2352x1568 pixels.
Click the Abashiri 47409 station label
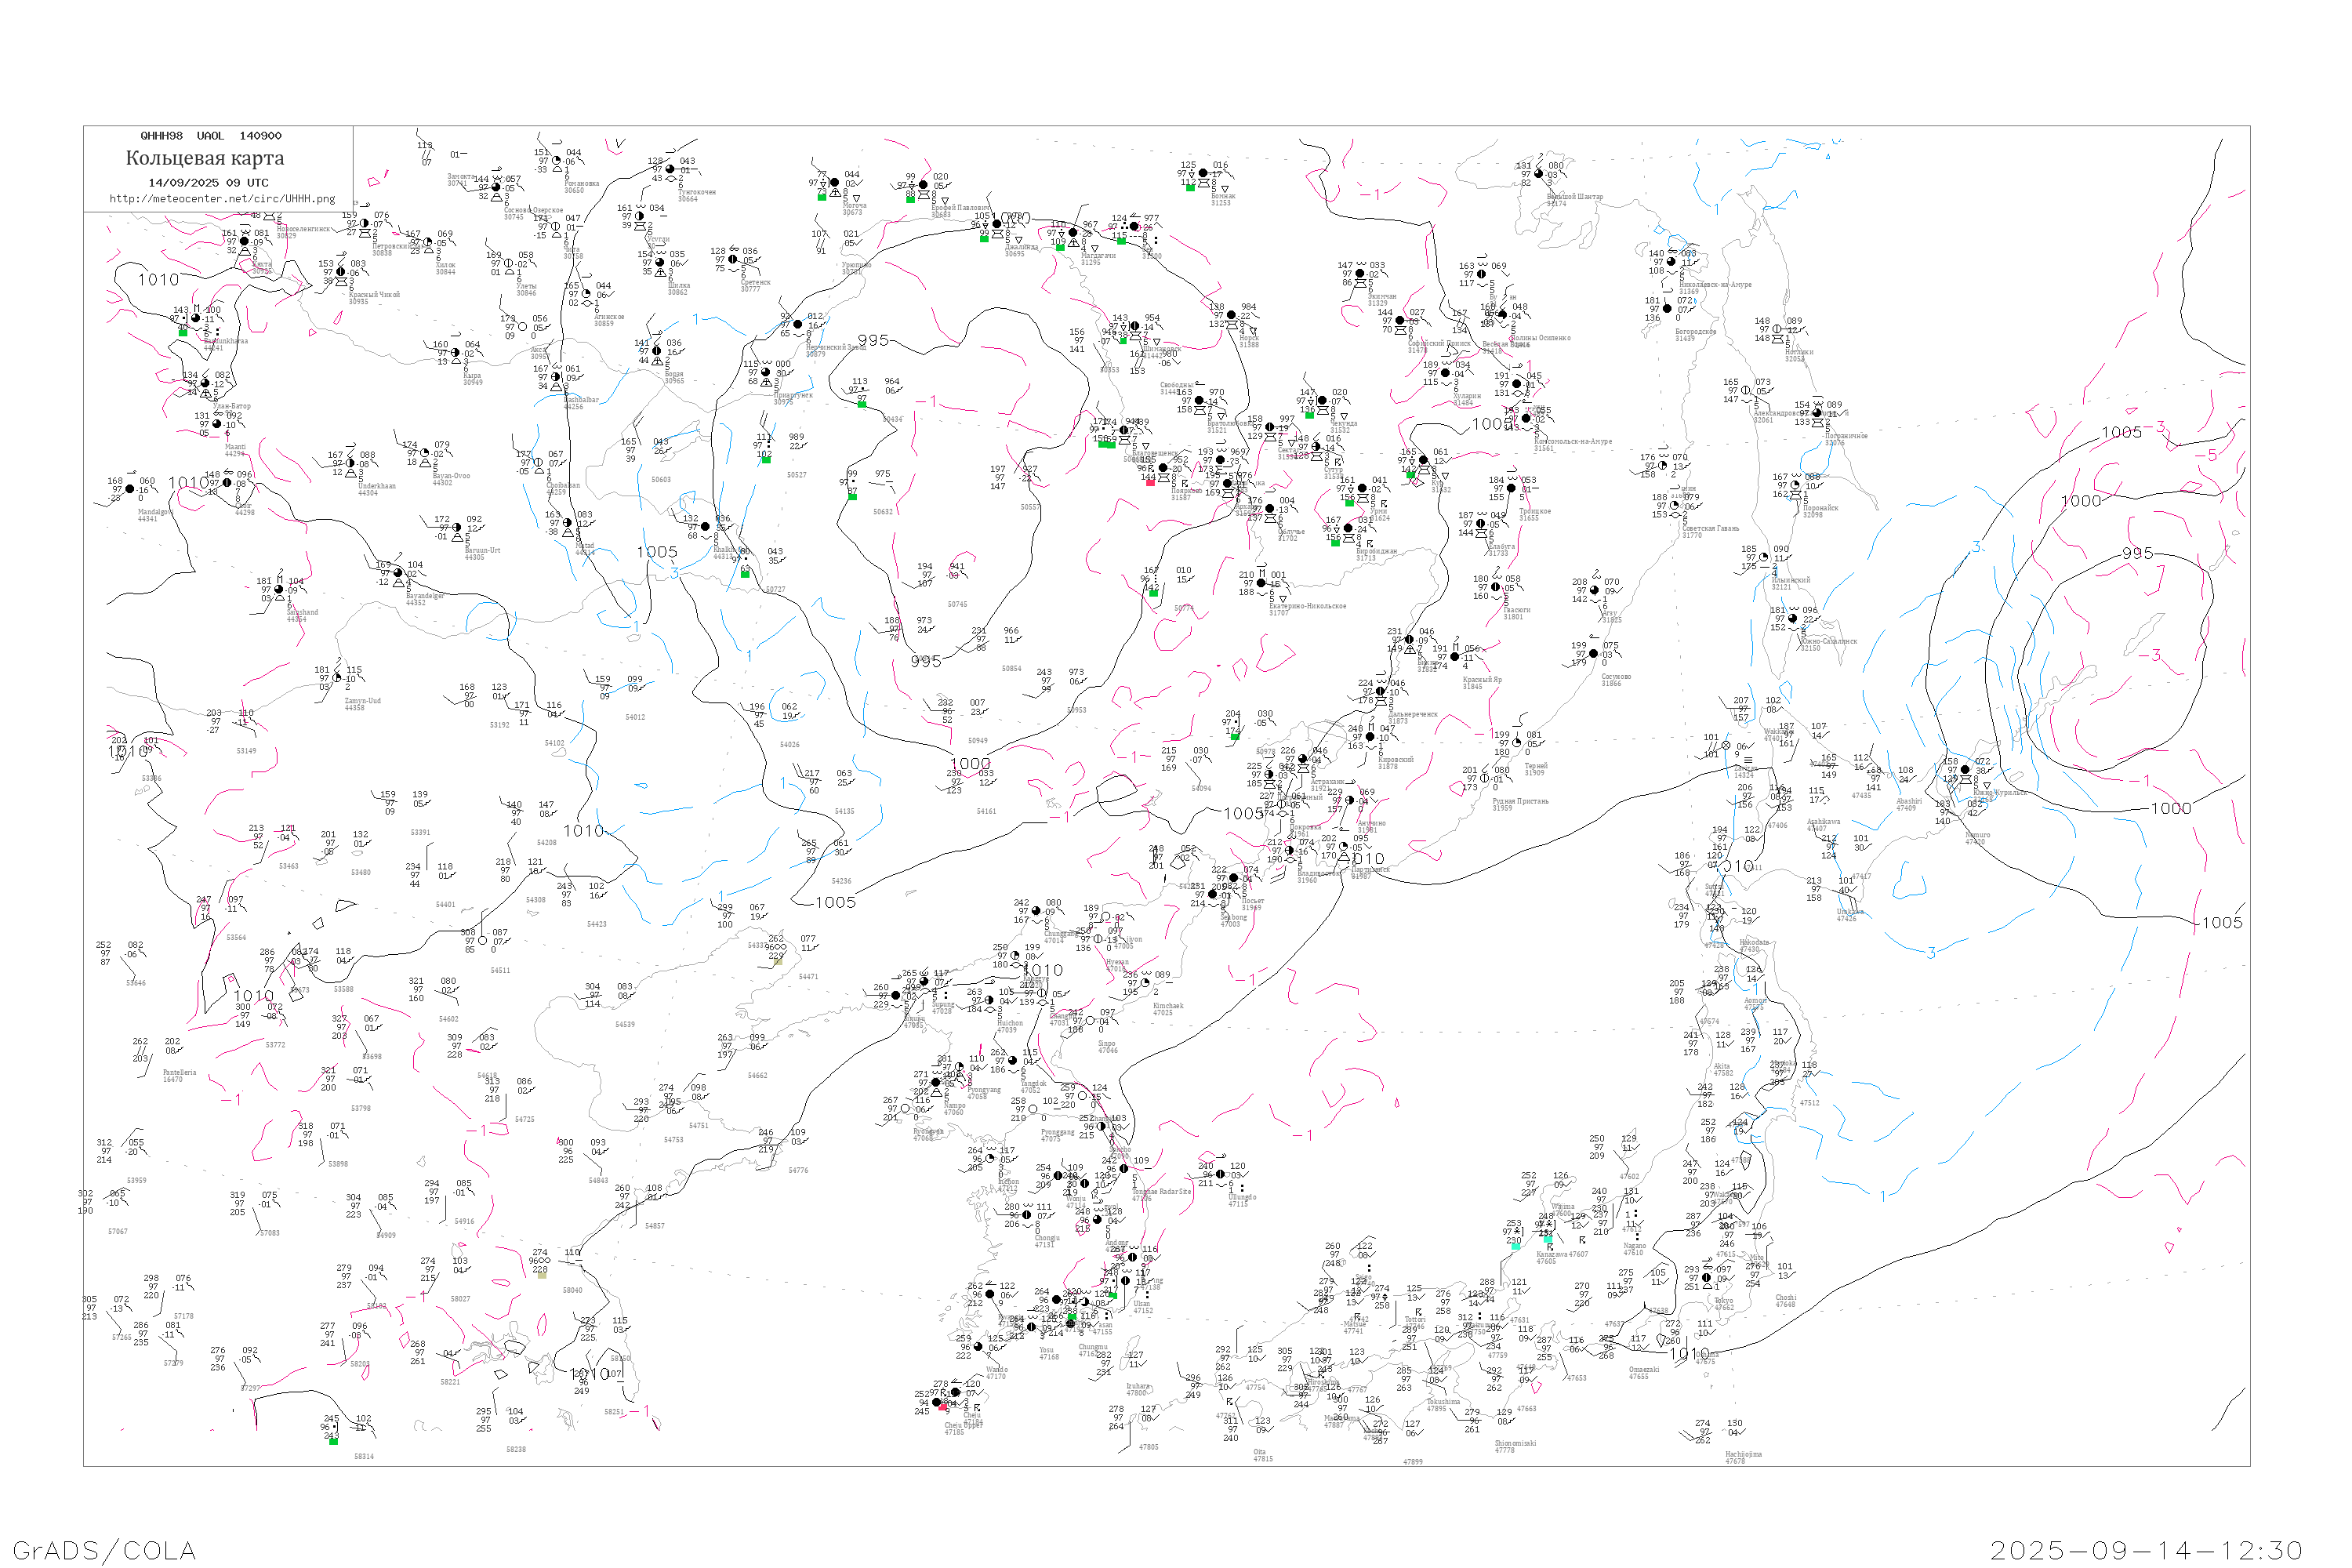pyautogui.click(x=1908, y=804)
